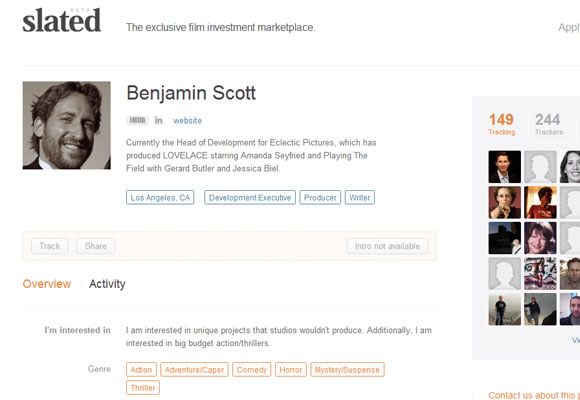Visit the website link
Viewport: 580px width, 400px height.
point(188,121)
